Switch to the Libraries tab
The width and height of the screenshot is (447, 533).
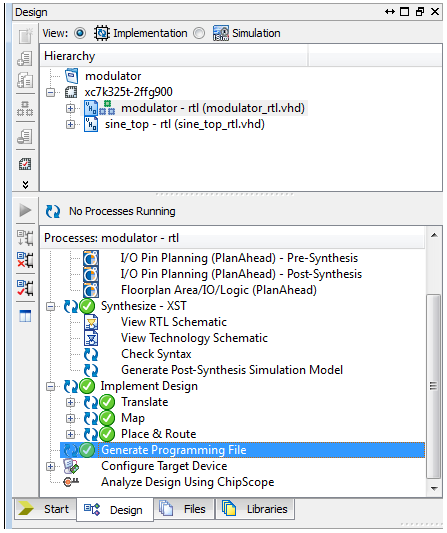tap(255, 509)
